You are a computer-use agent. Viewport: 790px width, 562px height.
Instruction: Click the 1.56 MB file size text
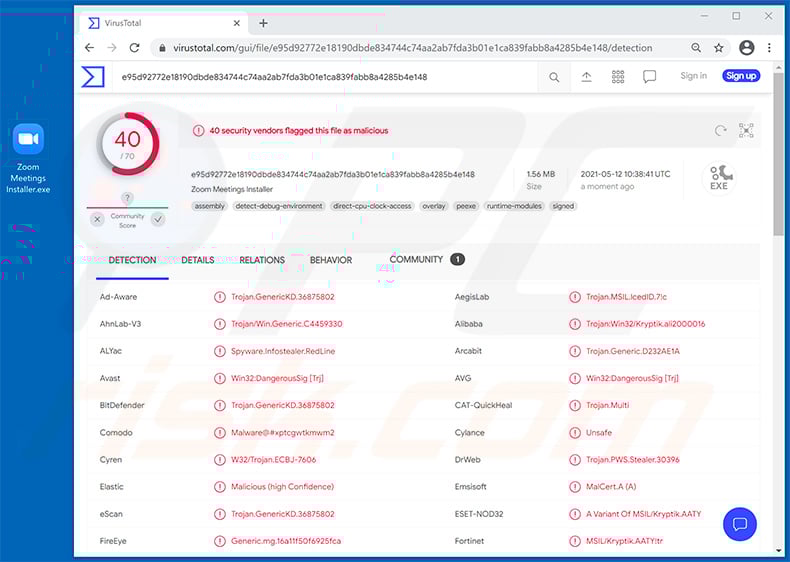click(x=541, y=174)
